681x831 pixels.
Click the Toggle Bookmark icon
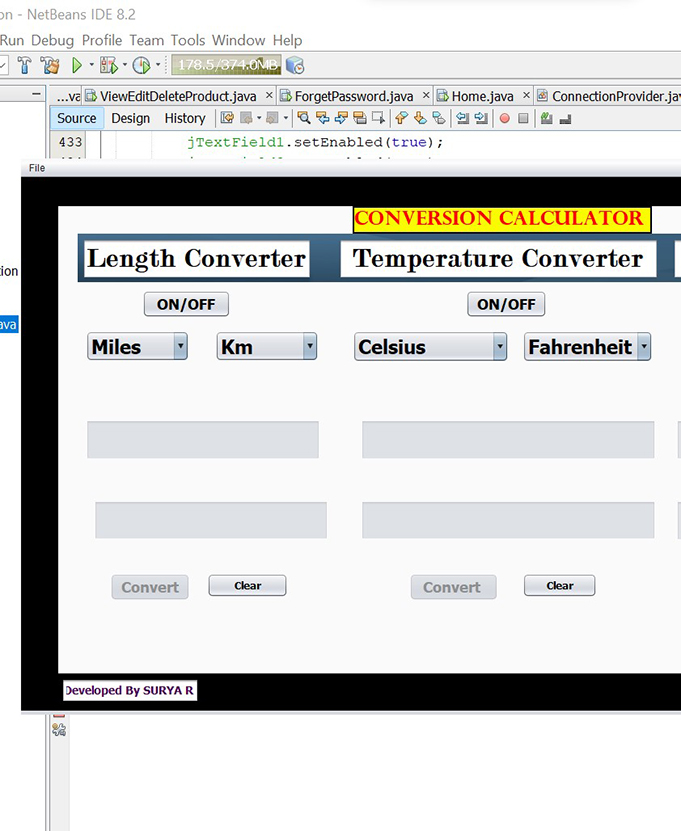coord(439,118)
